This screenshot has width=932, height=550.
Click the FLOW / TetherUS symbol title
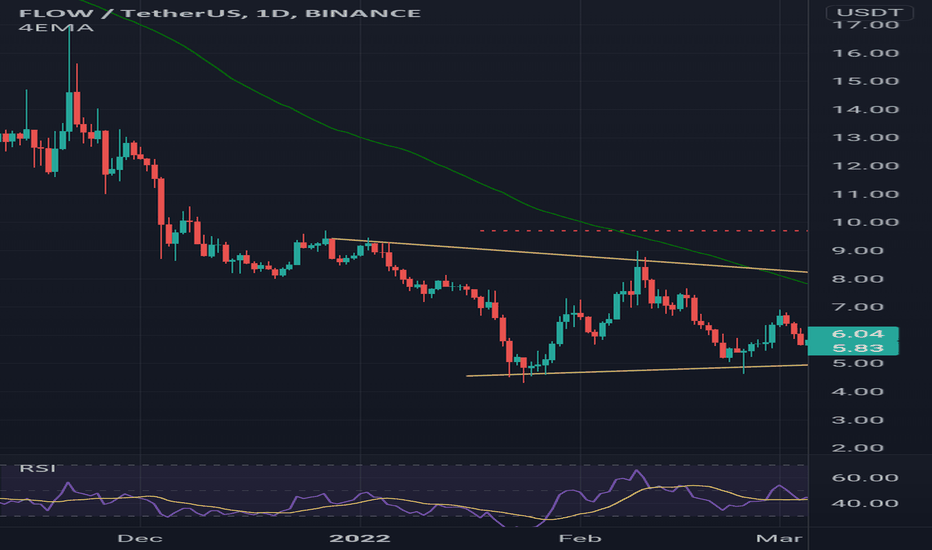click(x=220, y=13)
